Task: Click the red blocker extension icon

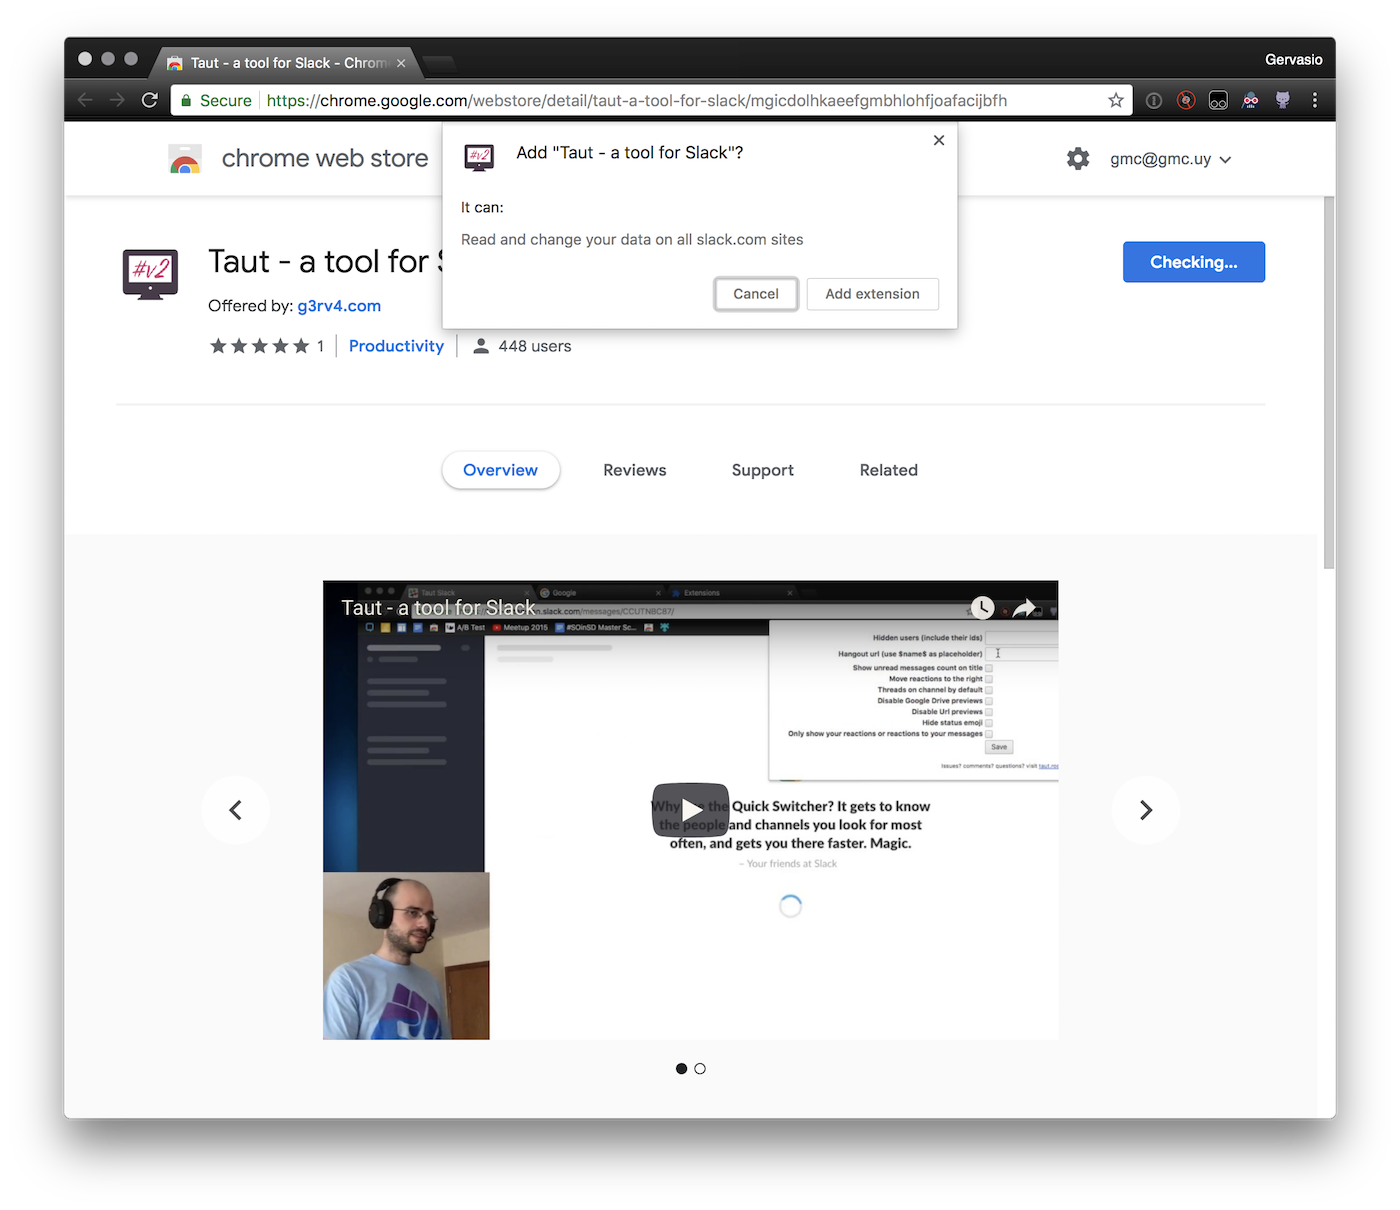Action: tap(1186, 100)
